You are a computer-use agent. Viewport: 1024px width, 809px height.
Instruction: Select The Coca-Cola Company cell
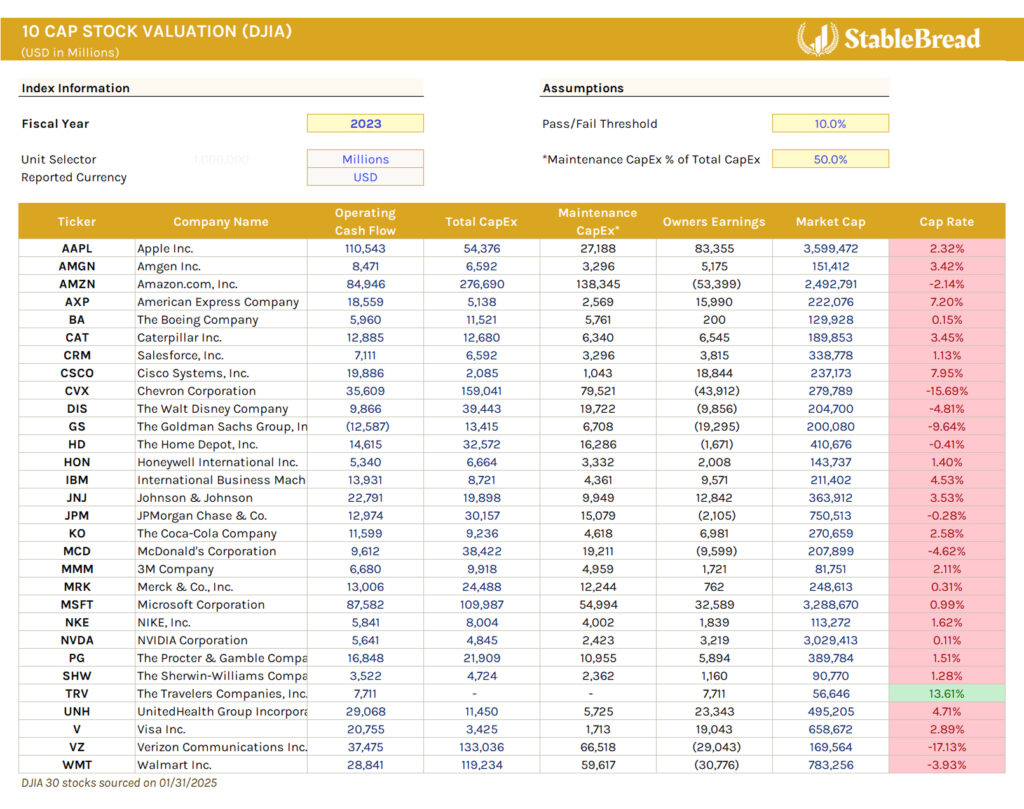[221, 533]
